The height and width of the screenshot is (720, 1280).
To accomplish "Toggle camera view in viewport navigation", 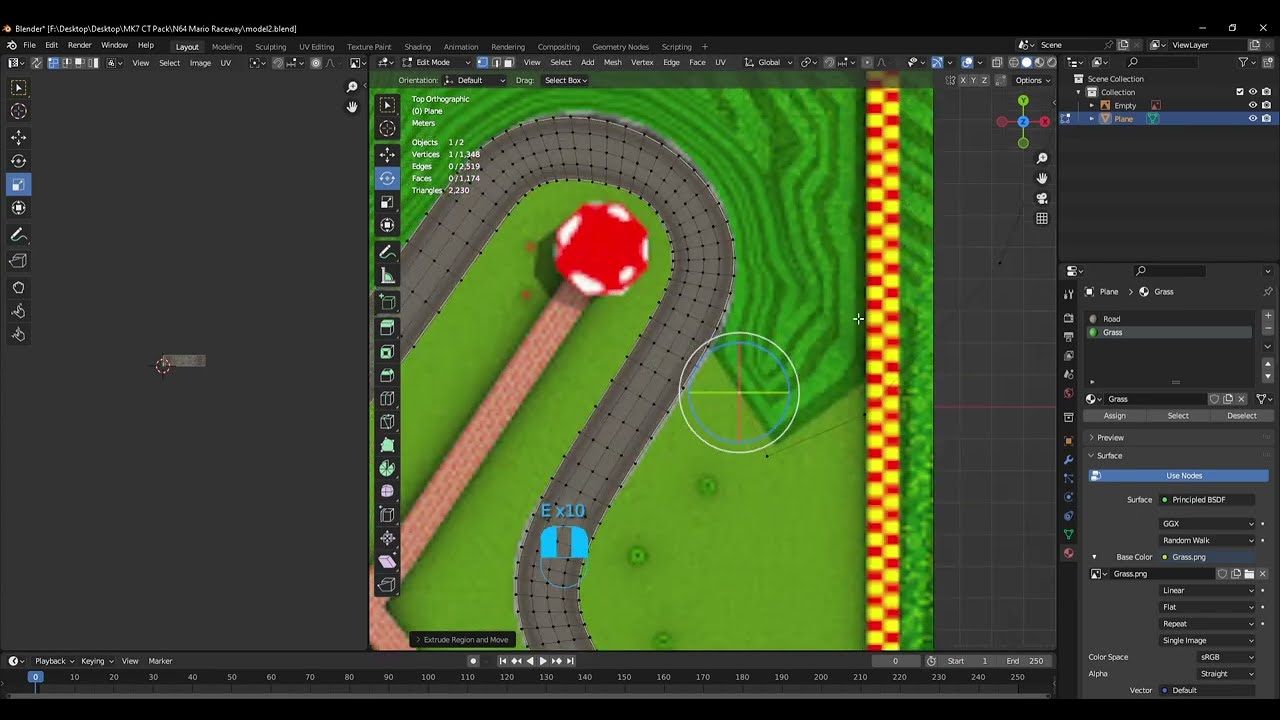I will (x=1041, y=198).
